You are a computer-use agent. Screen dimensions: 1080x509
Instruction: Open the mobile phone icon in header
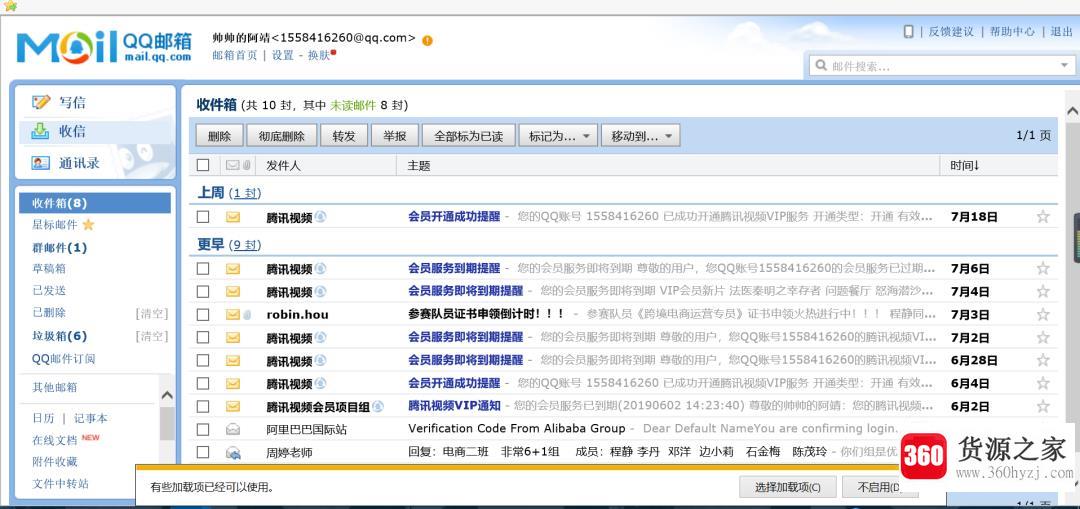[908, 31]
